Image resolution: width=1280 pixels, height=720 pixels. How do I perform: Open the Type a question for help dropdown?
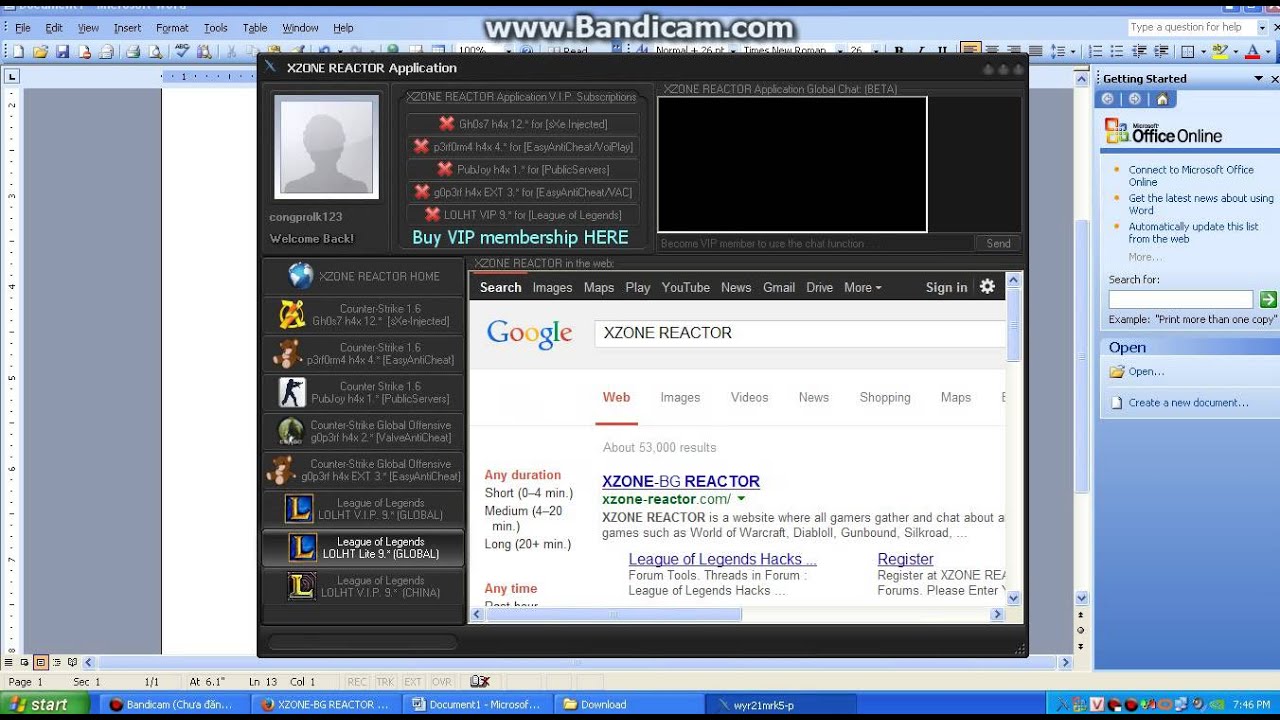[x=1261, y=28]
